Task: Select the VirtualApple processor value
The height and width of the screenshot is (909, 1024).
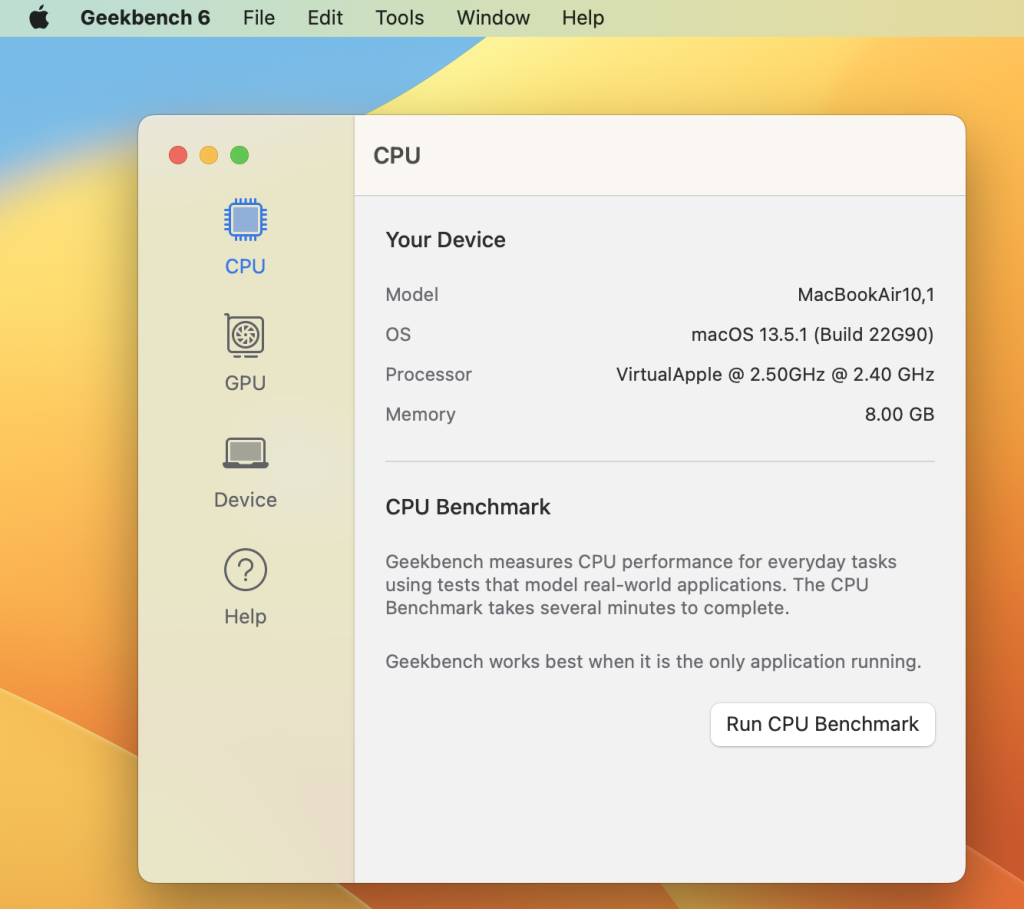Action: pyautogui.click(x=775, y=374)
